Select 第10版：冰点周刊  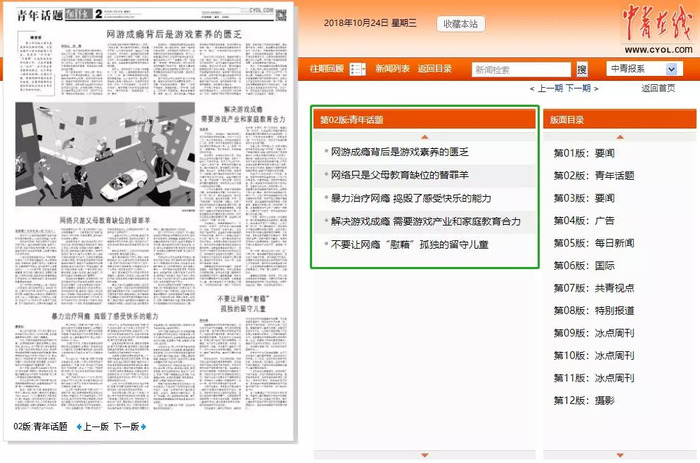click(594, 356)
